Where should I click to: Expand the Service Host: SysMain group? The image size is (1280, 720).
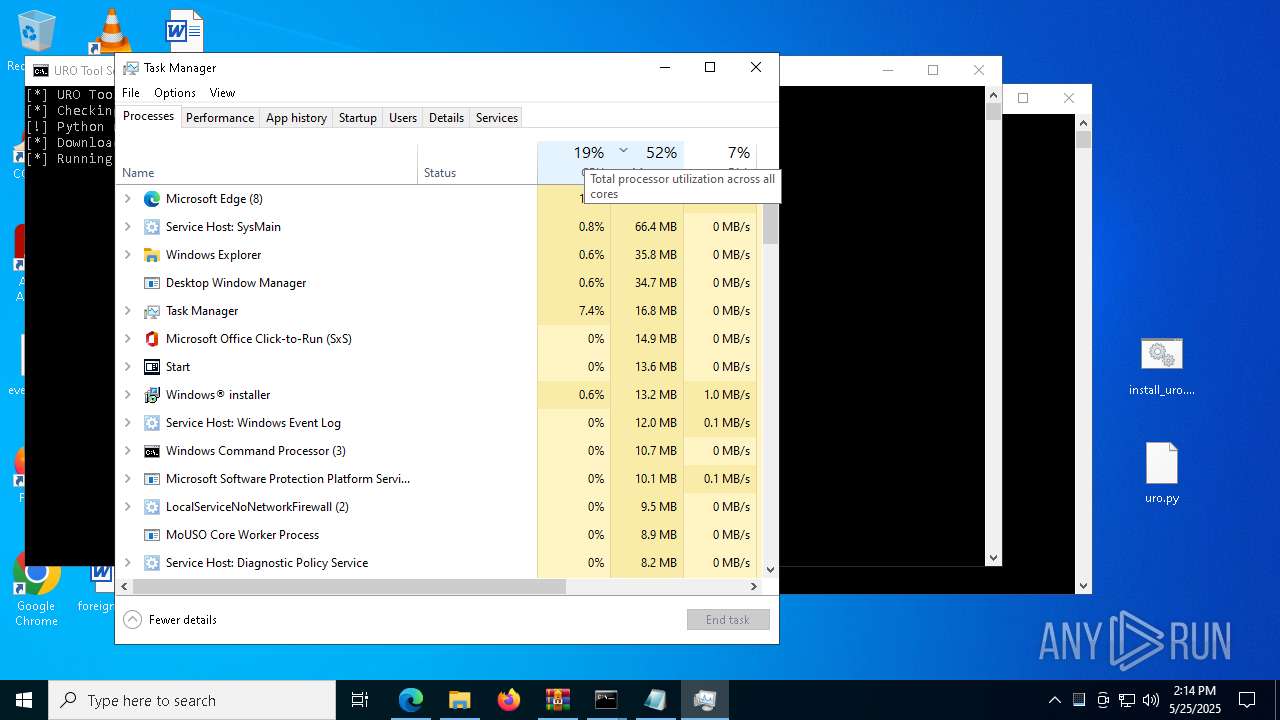pos(127,227)
